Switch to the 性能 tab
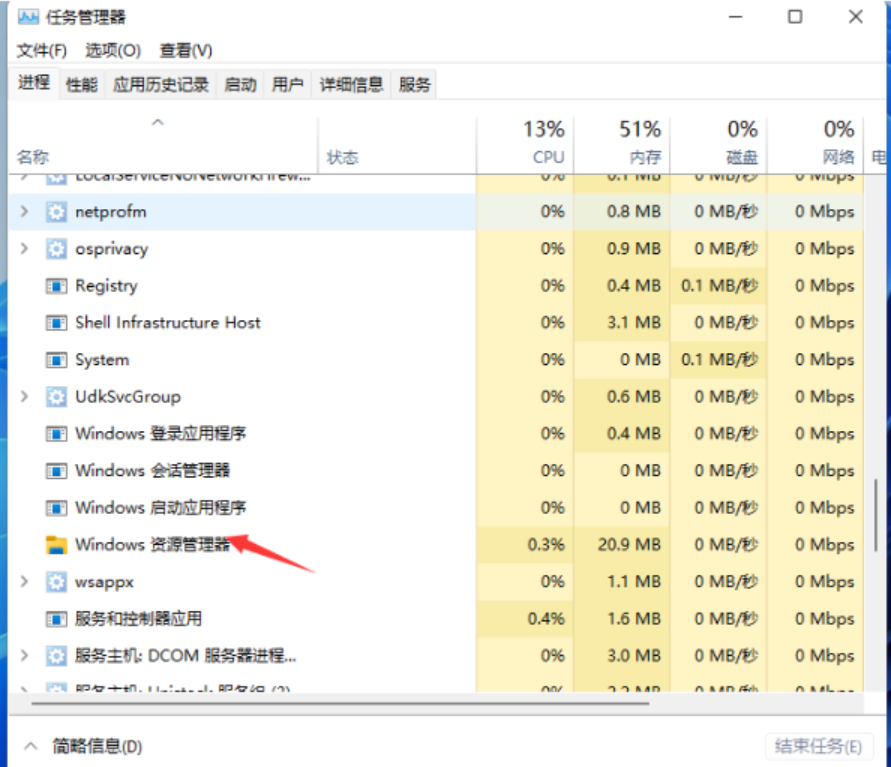Viewport: 891px width, 767px height. click(x=82, y=85)
